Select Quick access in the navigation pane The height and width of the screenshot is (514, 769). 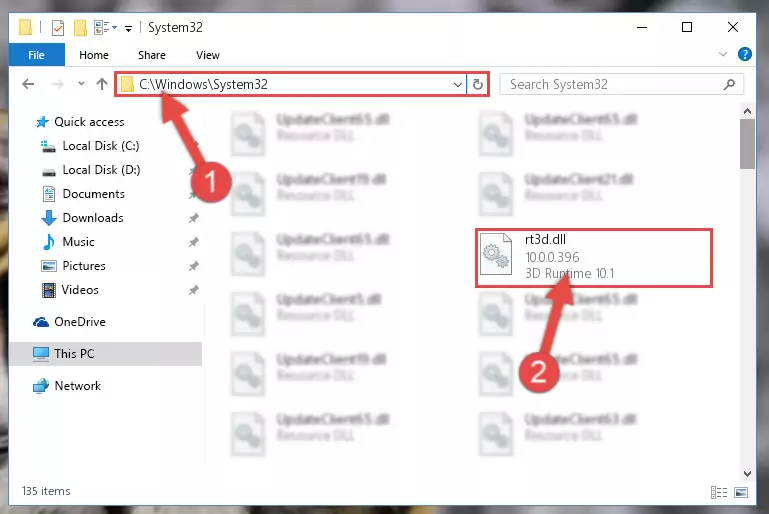point(89,122)
